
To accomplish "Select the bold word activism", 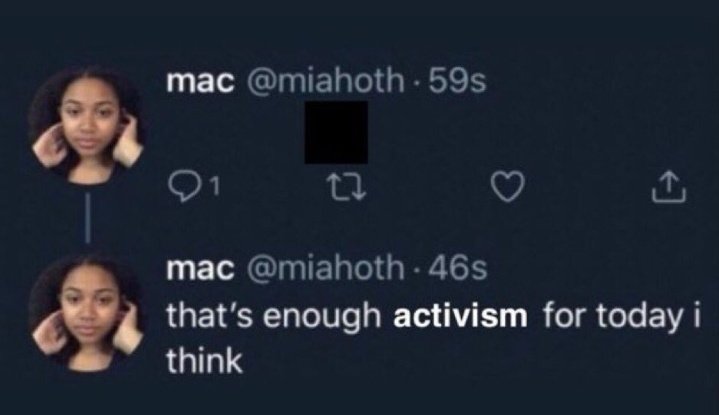I will point(460,316).
